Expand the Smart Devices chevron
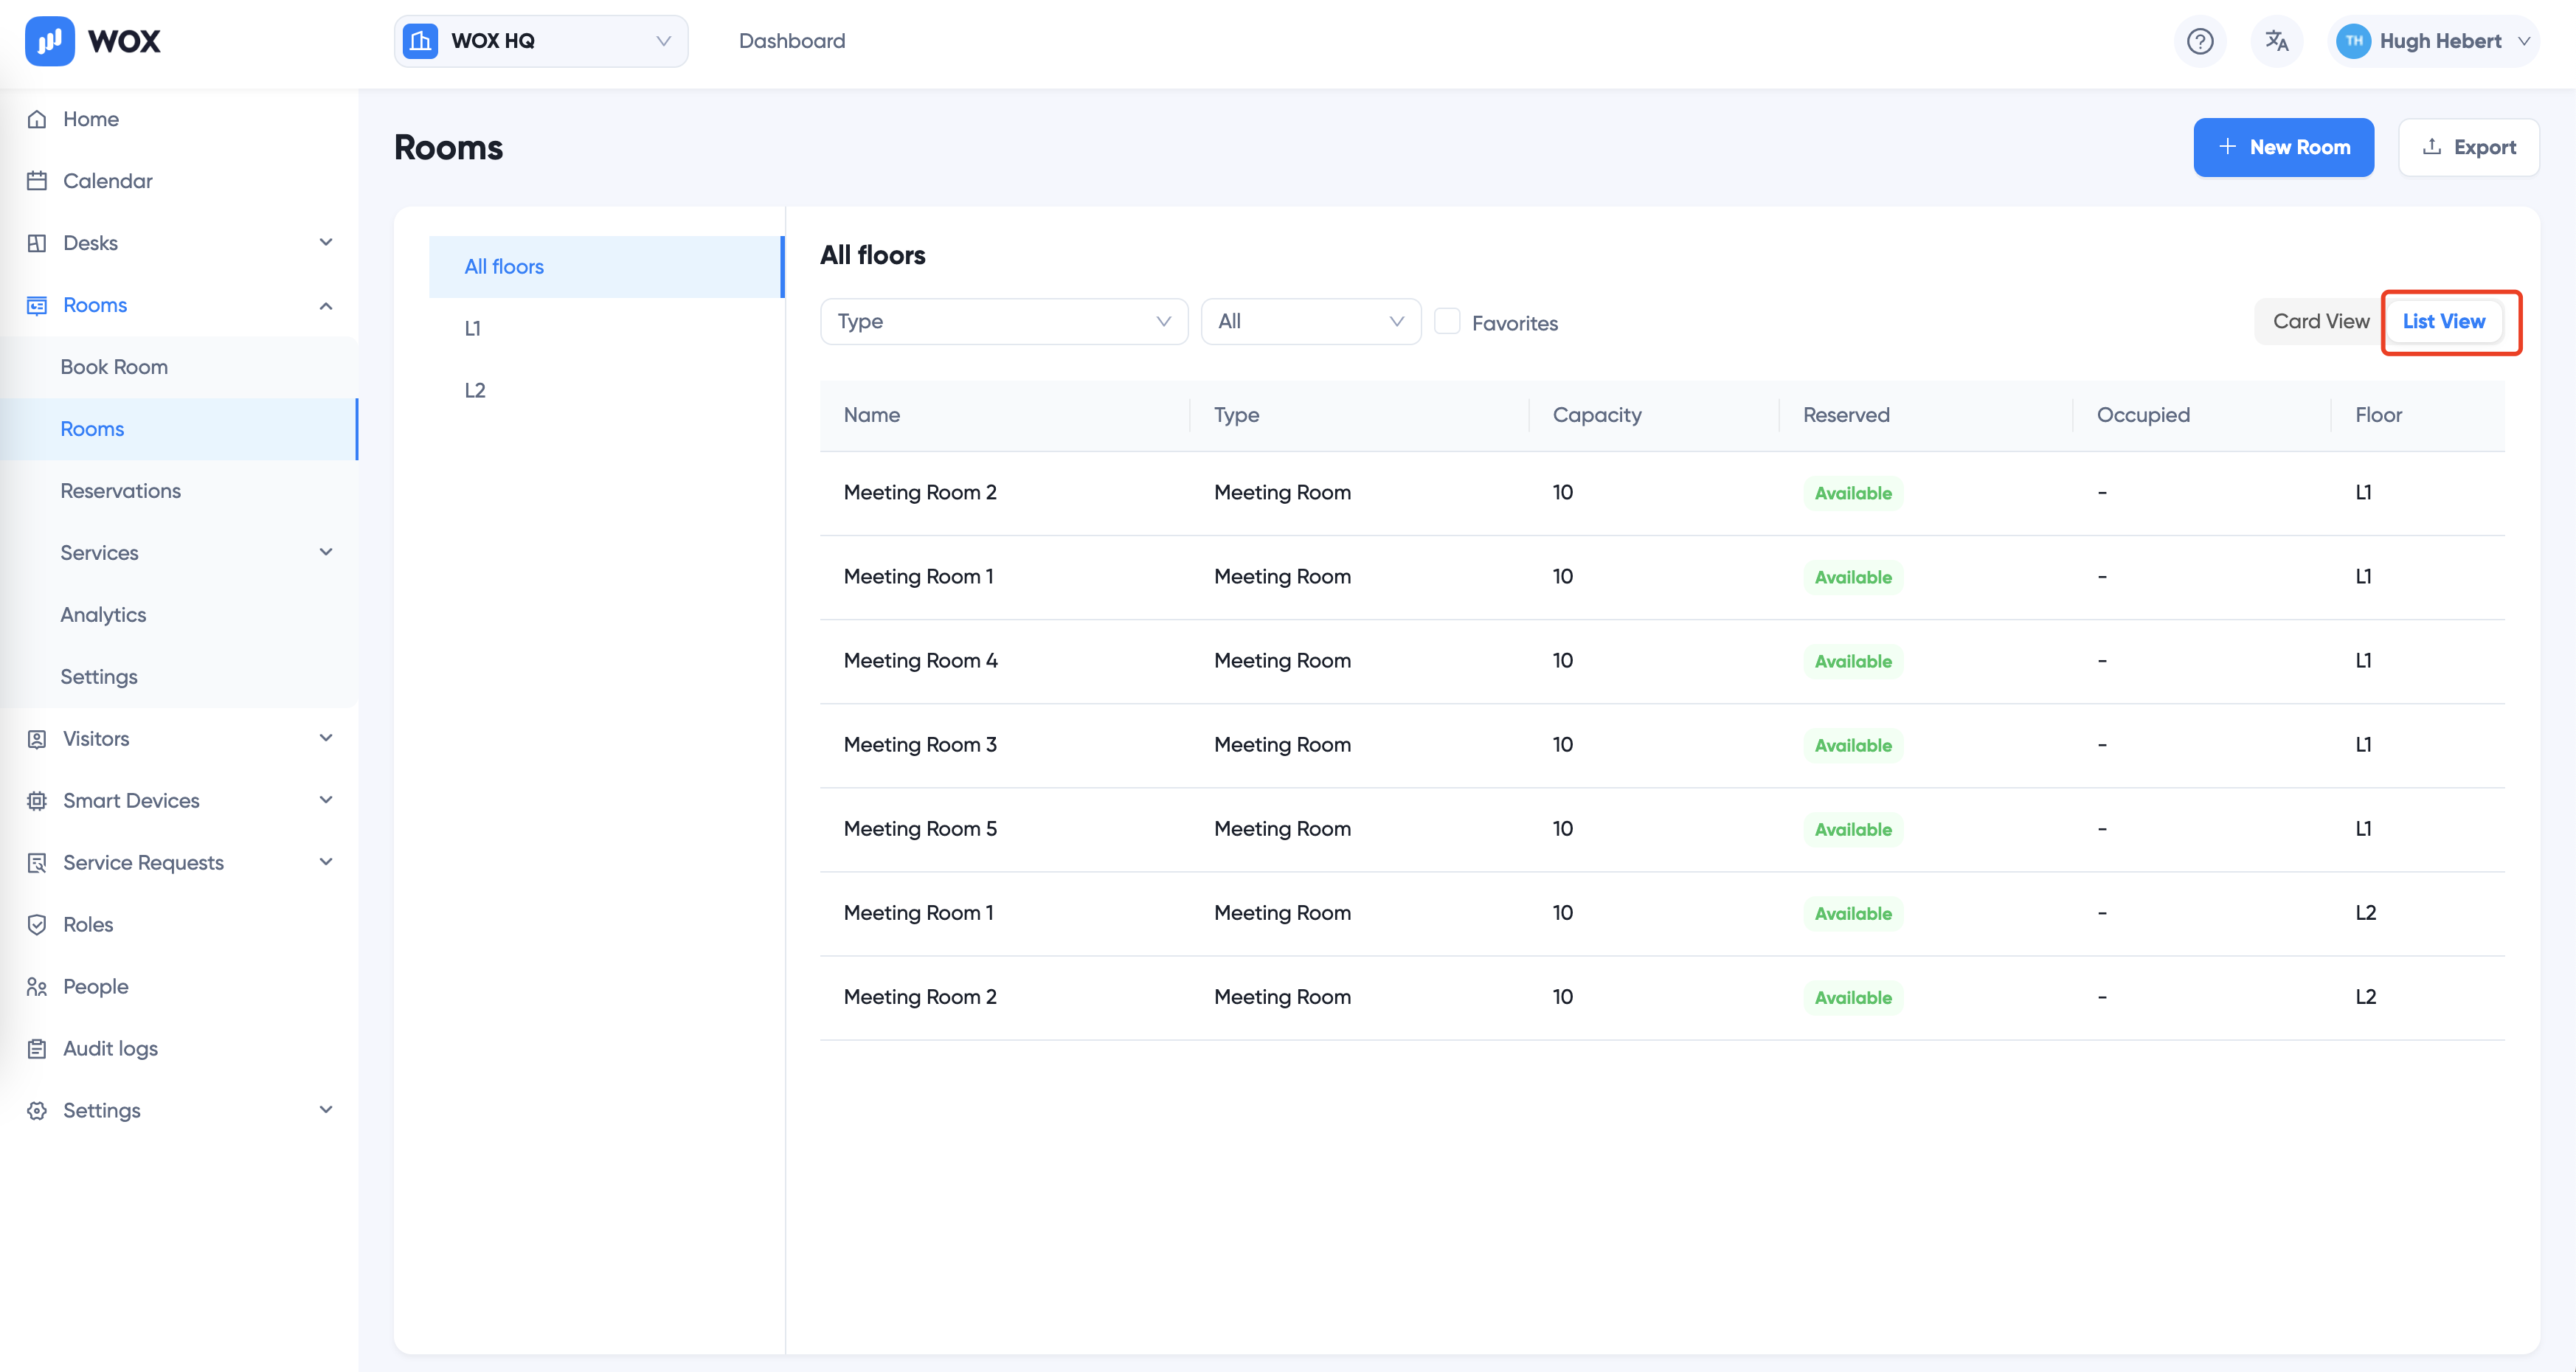2576x1372 pixels. click(x=326, y=801)
